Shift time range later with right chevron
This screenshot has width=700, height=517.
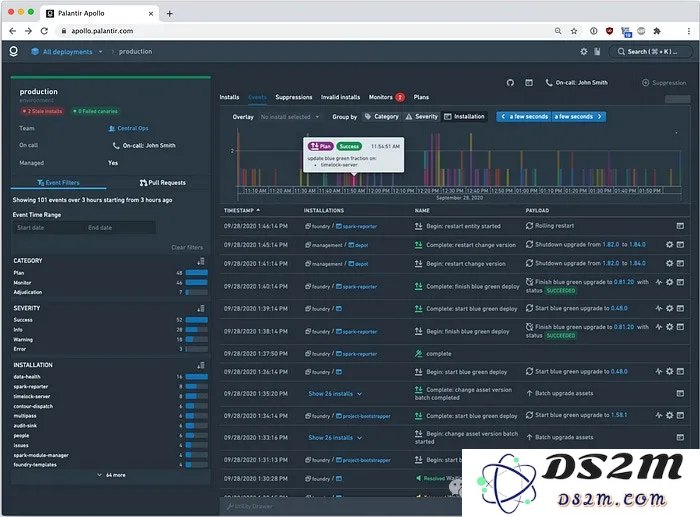point(600,117)
